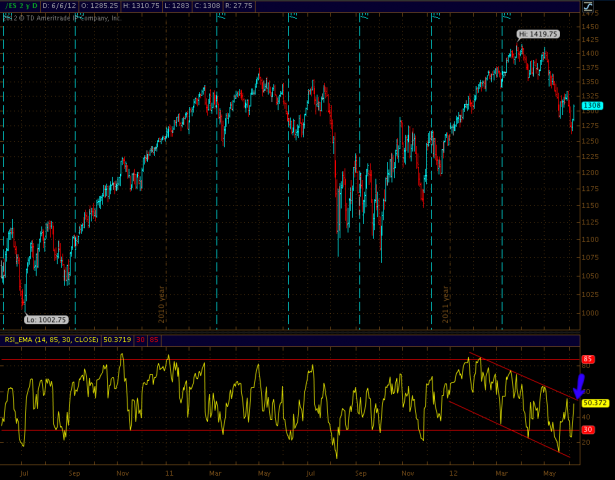
Task: Click the yellow 50.372 RSI value tag
Action: click(x=595, y=403)
